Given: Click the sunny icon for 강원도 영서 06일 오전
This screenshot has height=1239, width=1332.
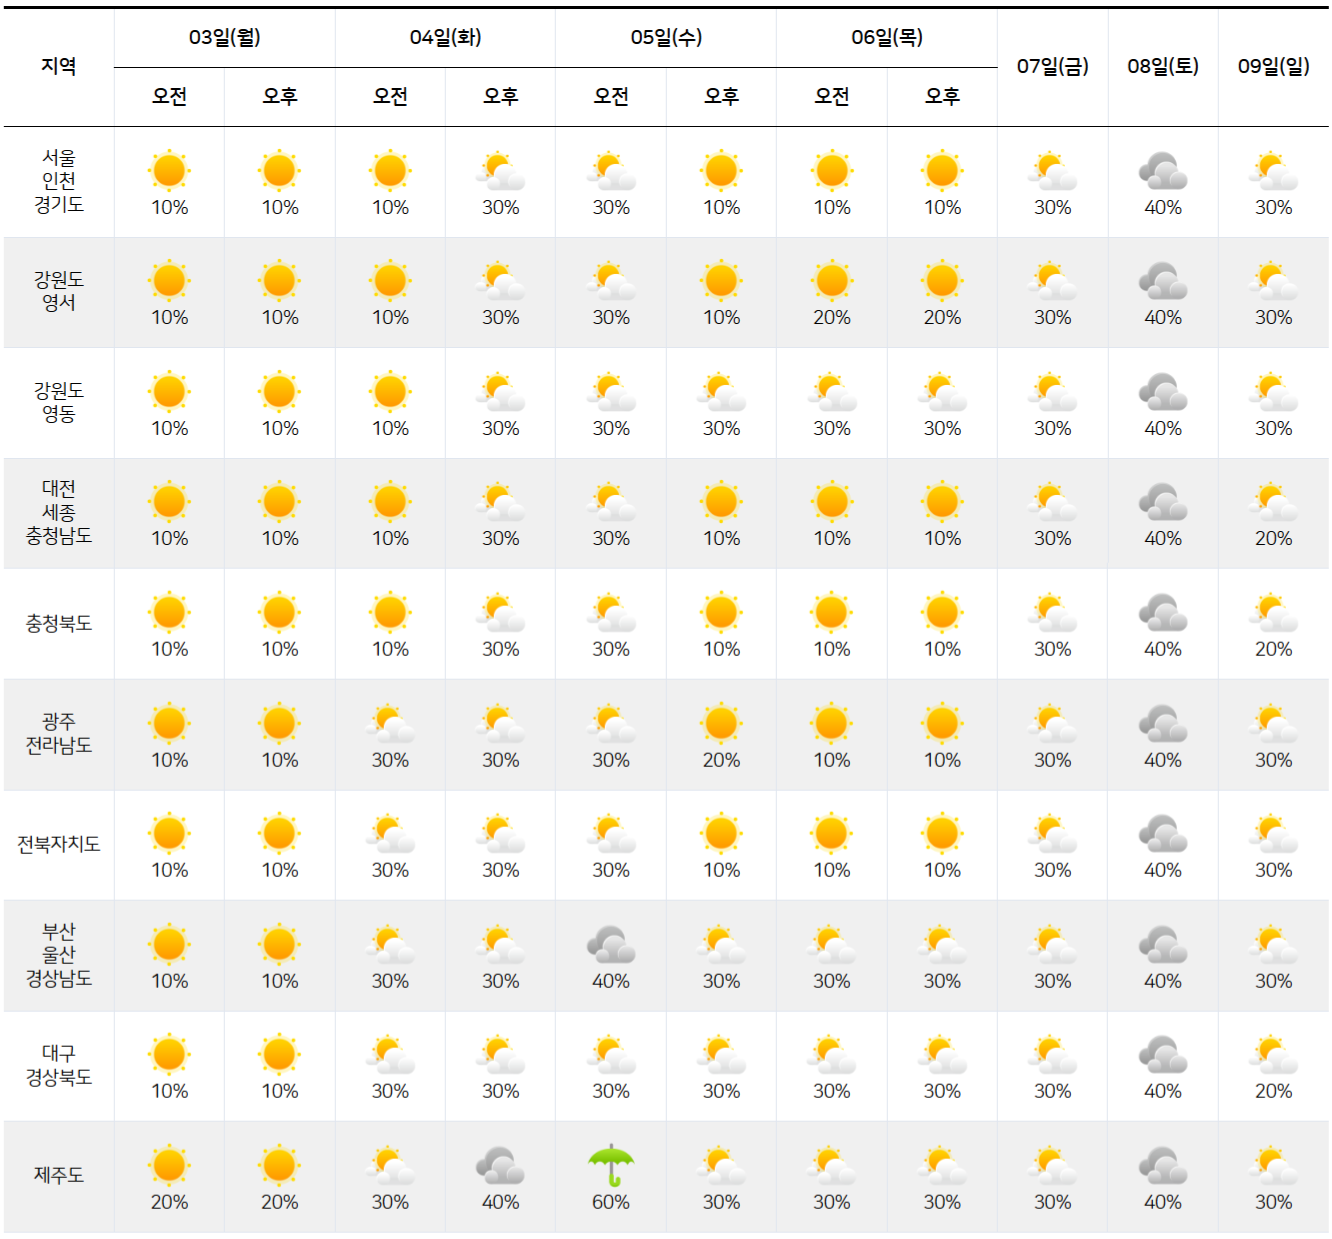Looking at the screenshot, I should click(832, 281).
